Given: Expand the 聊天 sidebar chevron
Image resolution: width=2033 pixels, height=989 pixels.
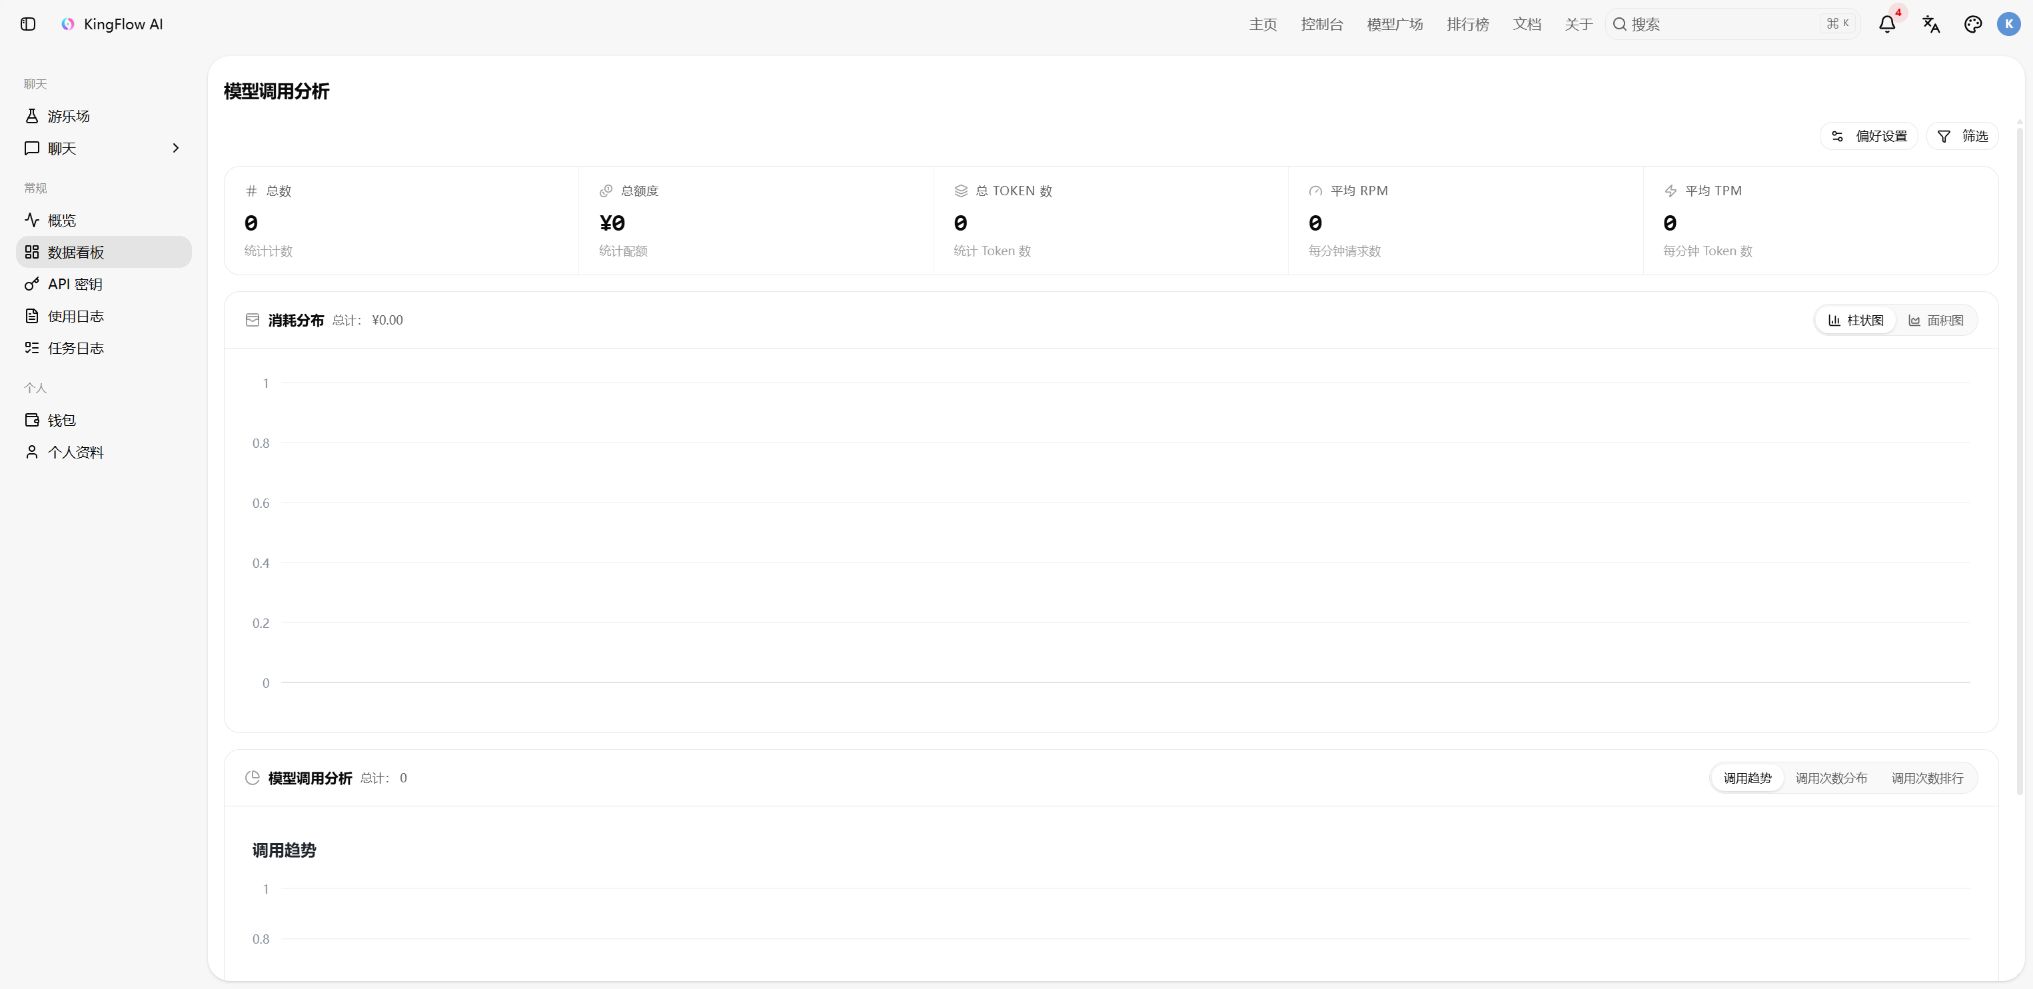Looking at the screenshot, I should pyautogui.click(x=176, y=148).
